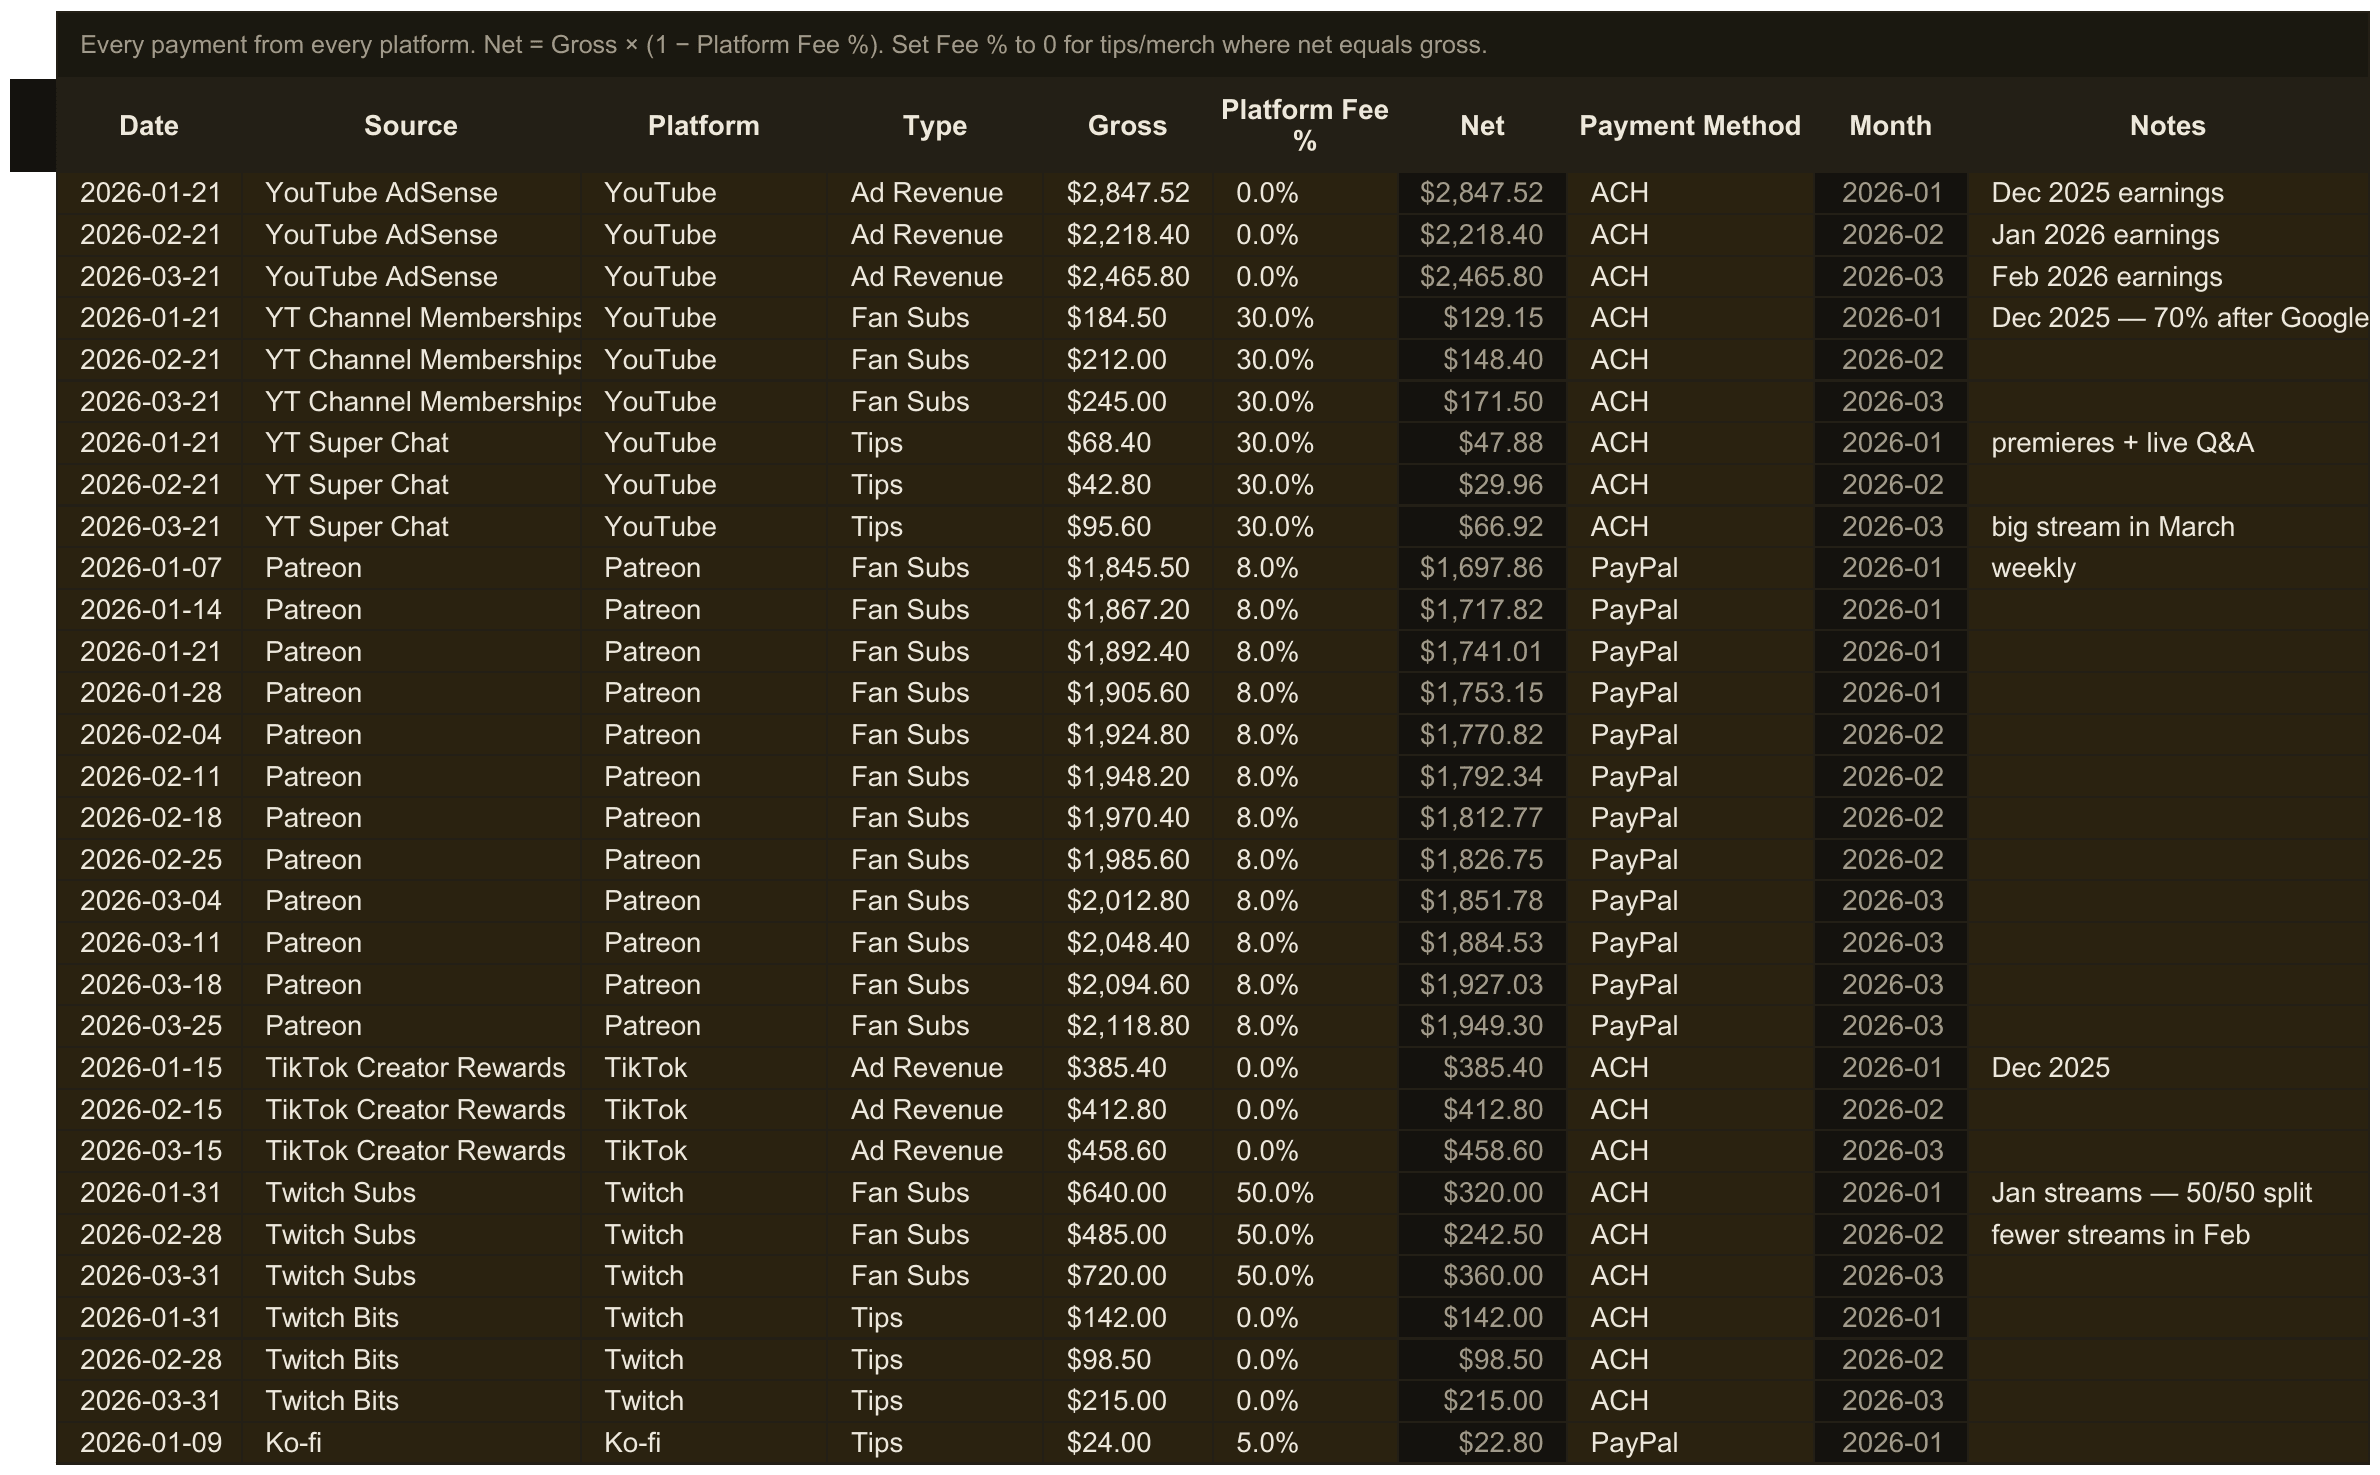This screenshot has width=2380, height=1475.
Task: Click the net cell $1,851.78
Action: [x=1482, y=901]
